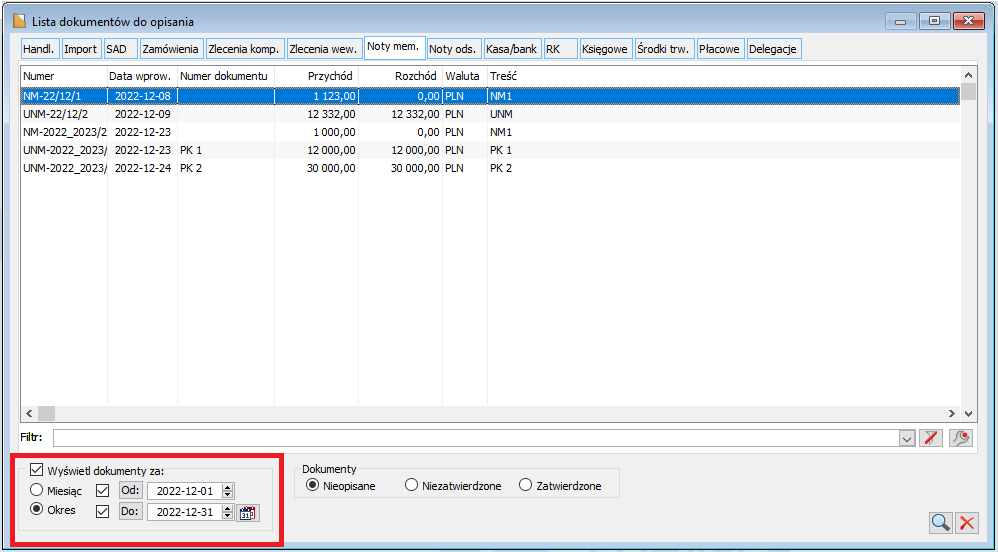Select the Nieopisane documents option

313,486
